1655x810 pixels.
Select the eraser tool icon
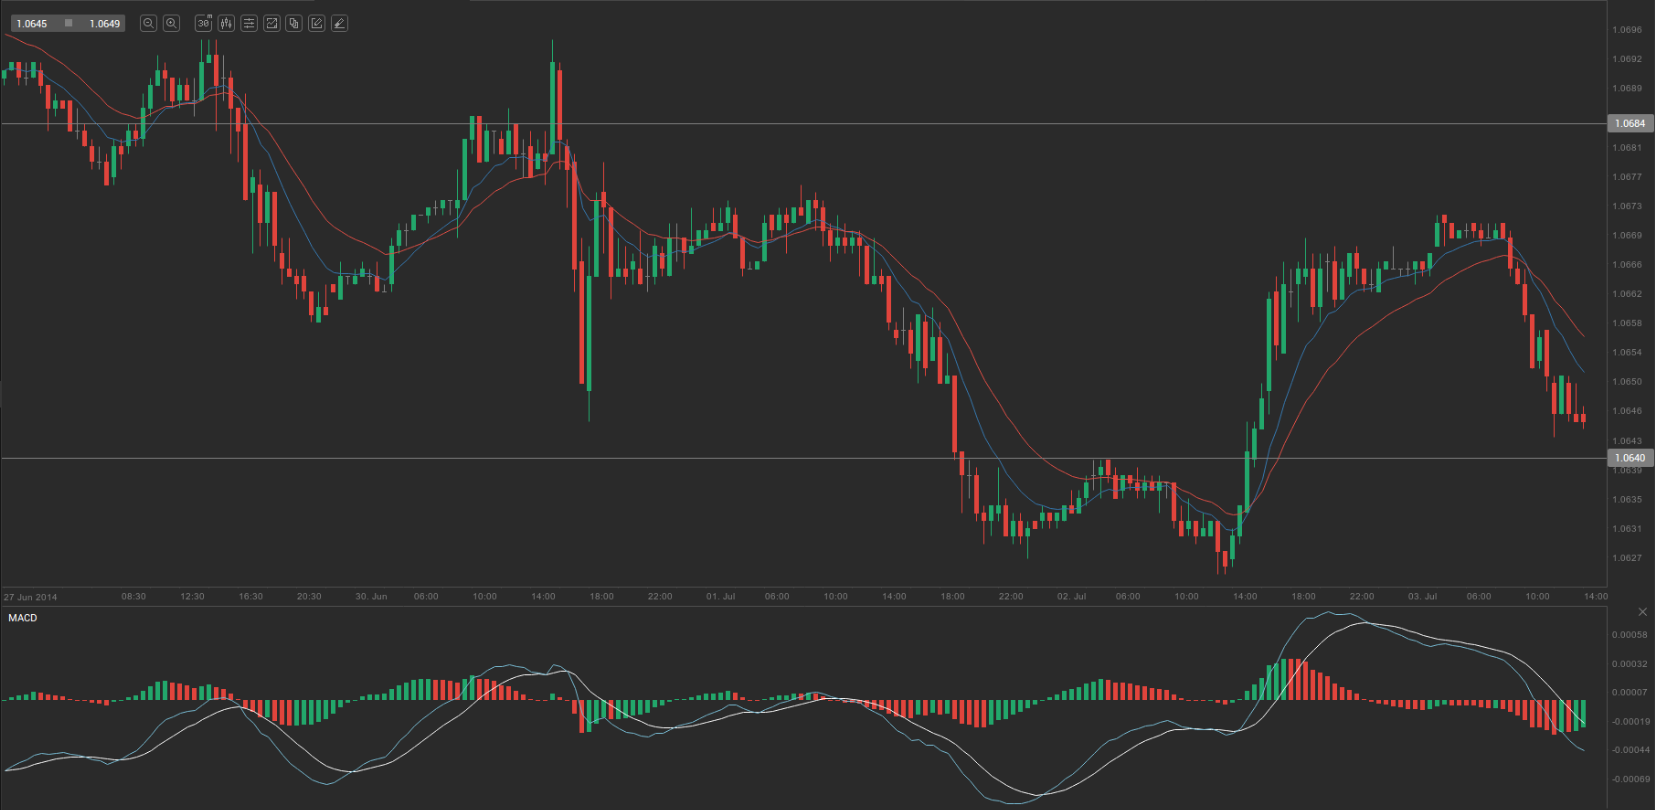point(340,23)
